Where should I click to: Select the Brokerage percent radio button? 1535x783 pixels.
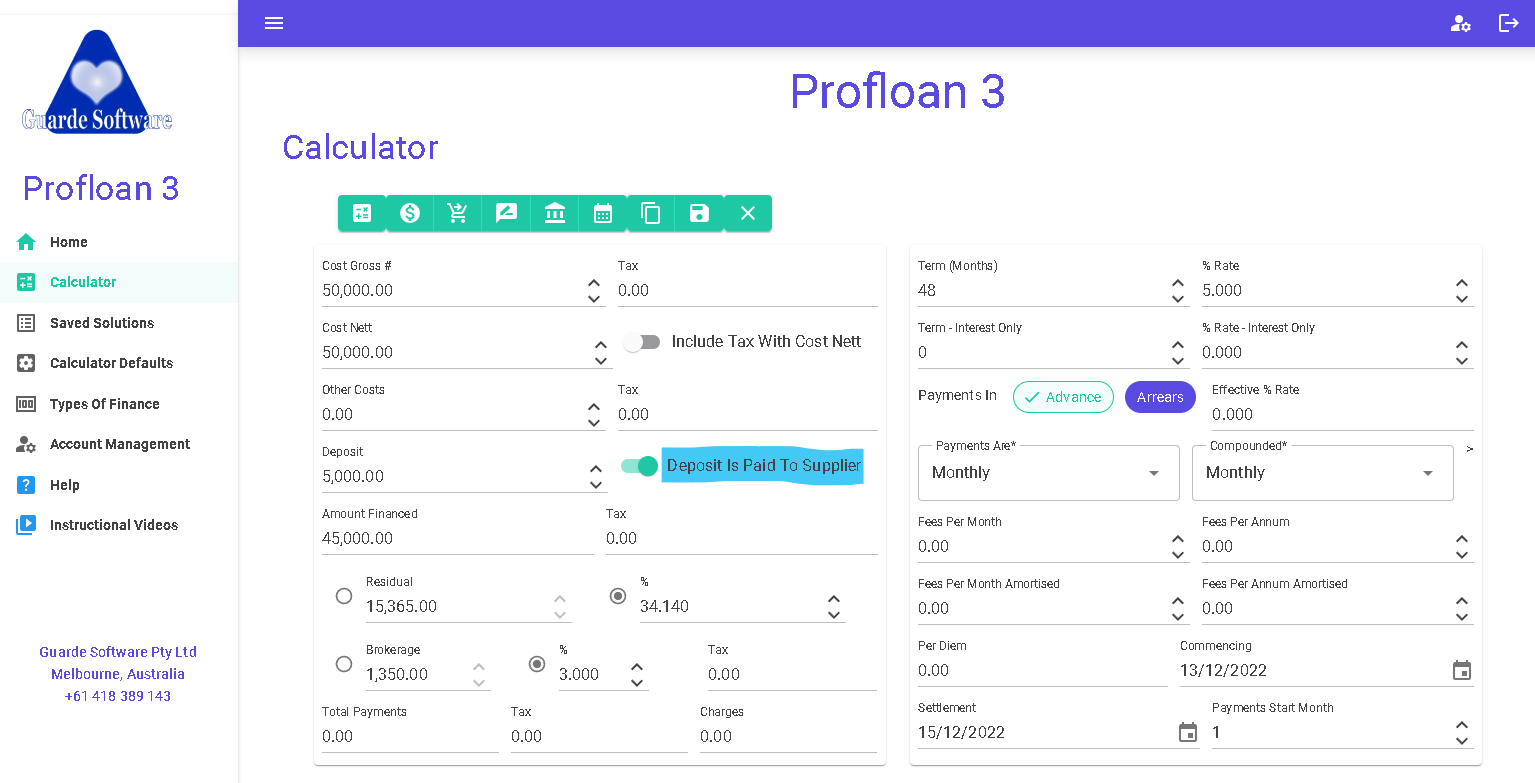[537, 664]
